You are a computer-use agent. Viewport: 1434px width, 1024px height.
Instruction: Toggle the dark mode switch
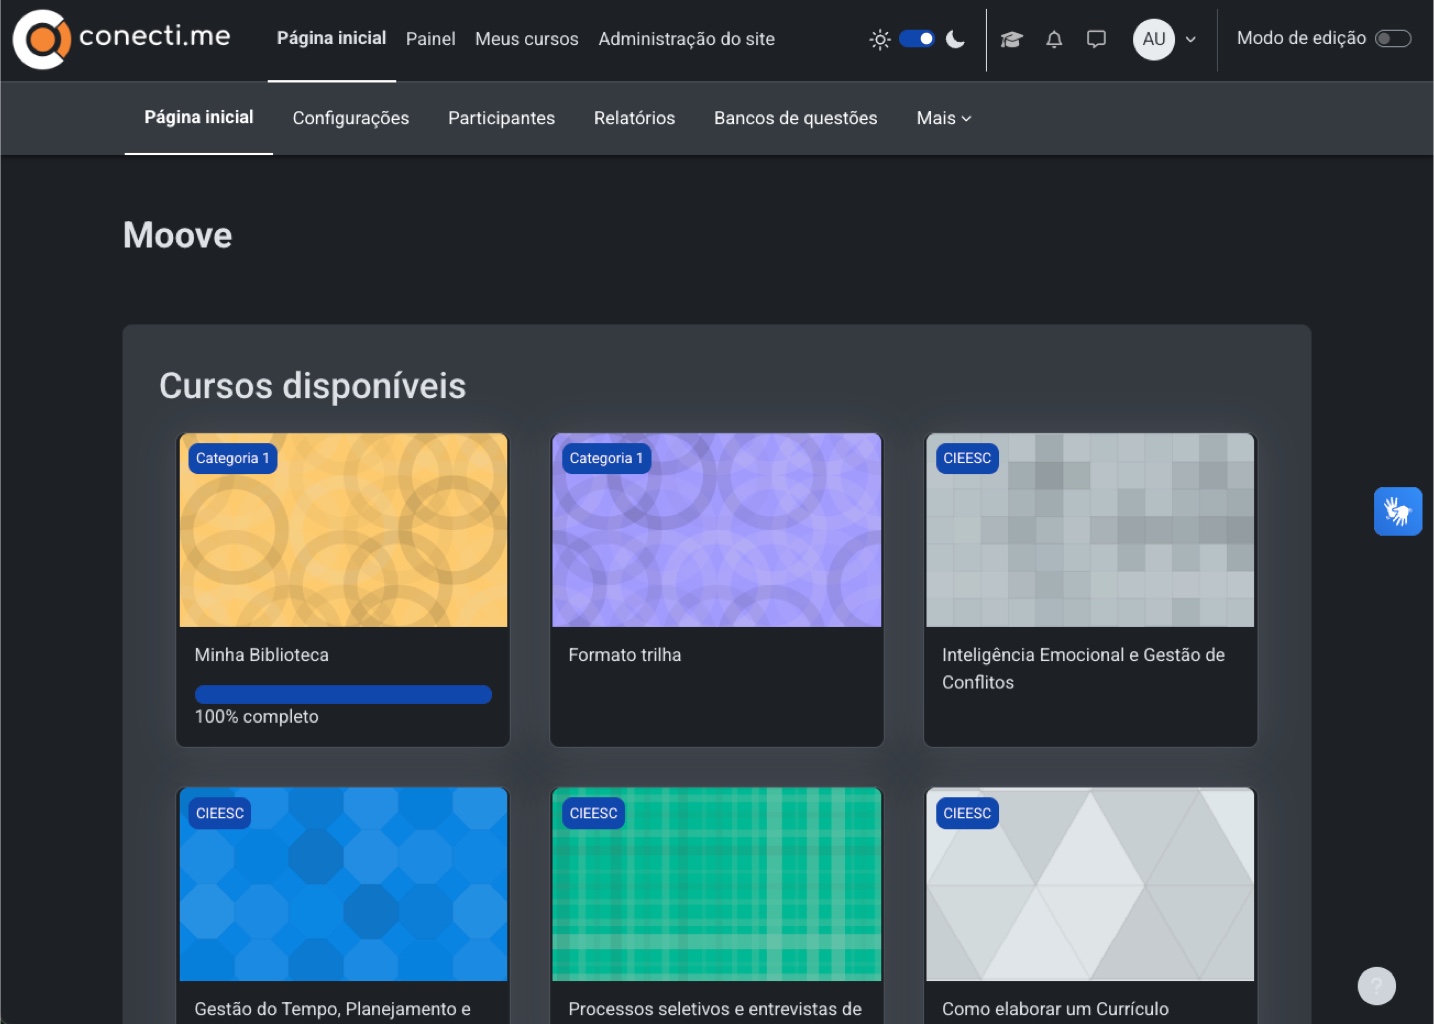click(917, 39)
